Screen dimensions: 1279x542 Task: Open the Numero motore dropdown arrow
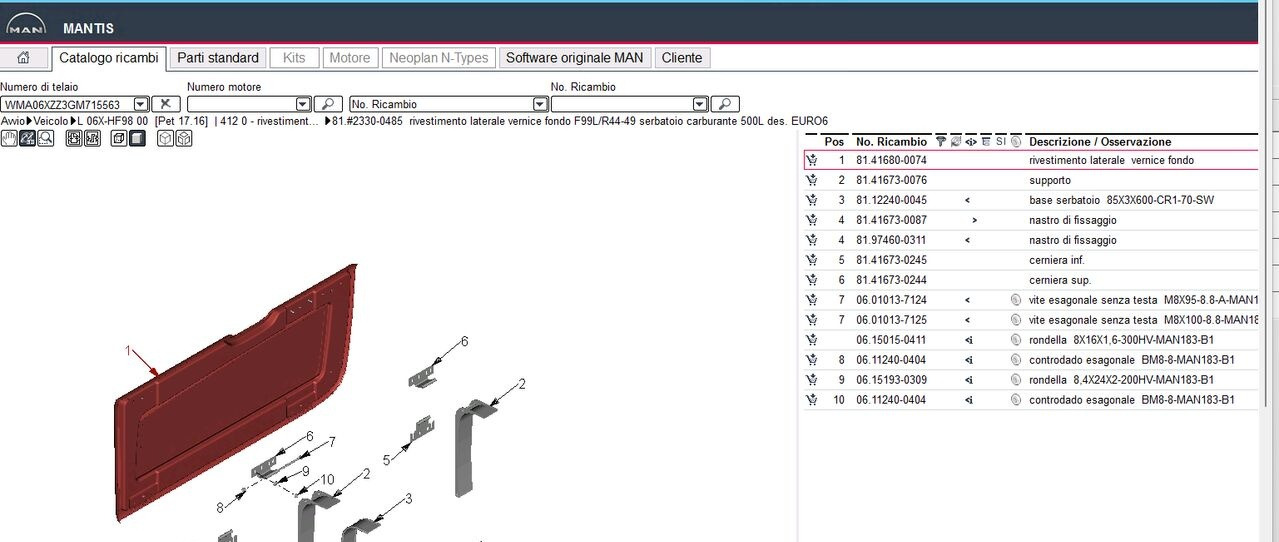303,104
